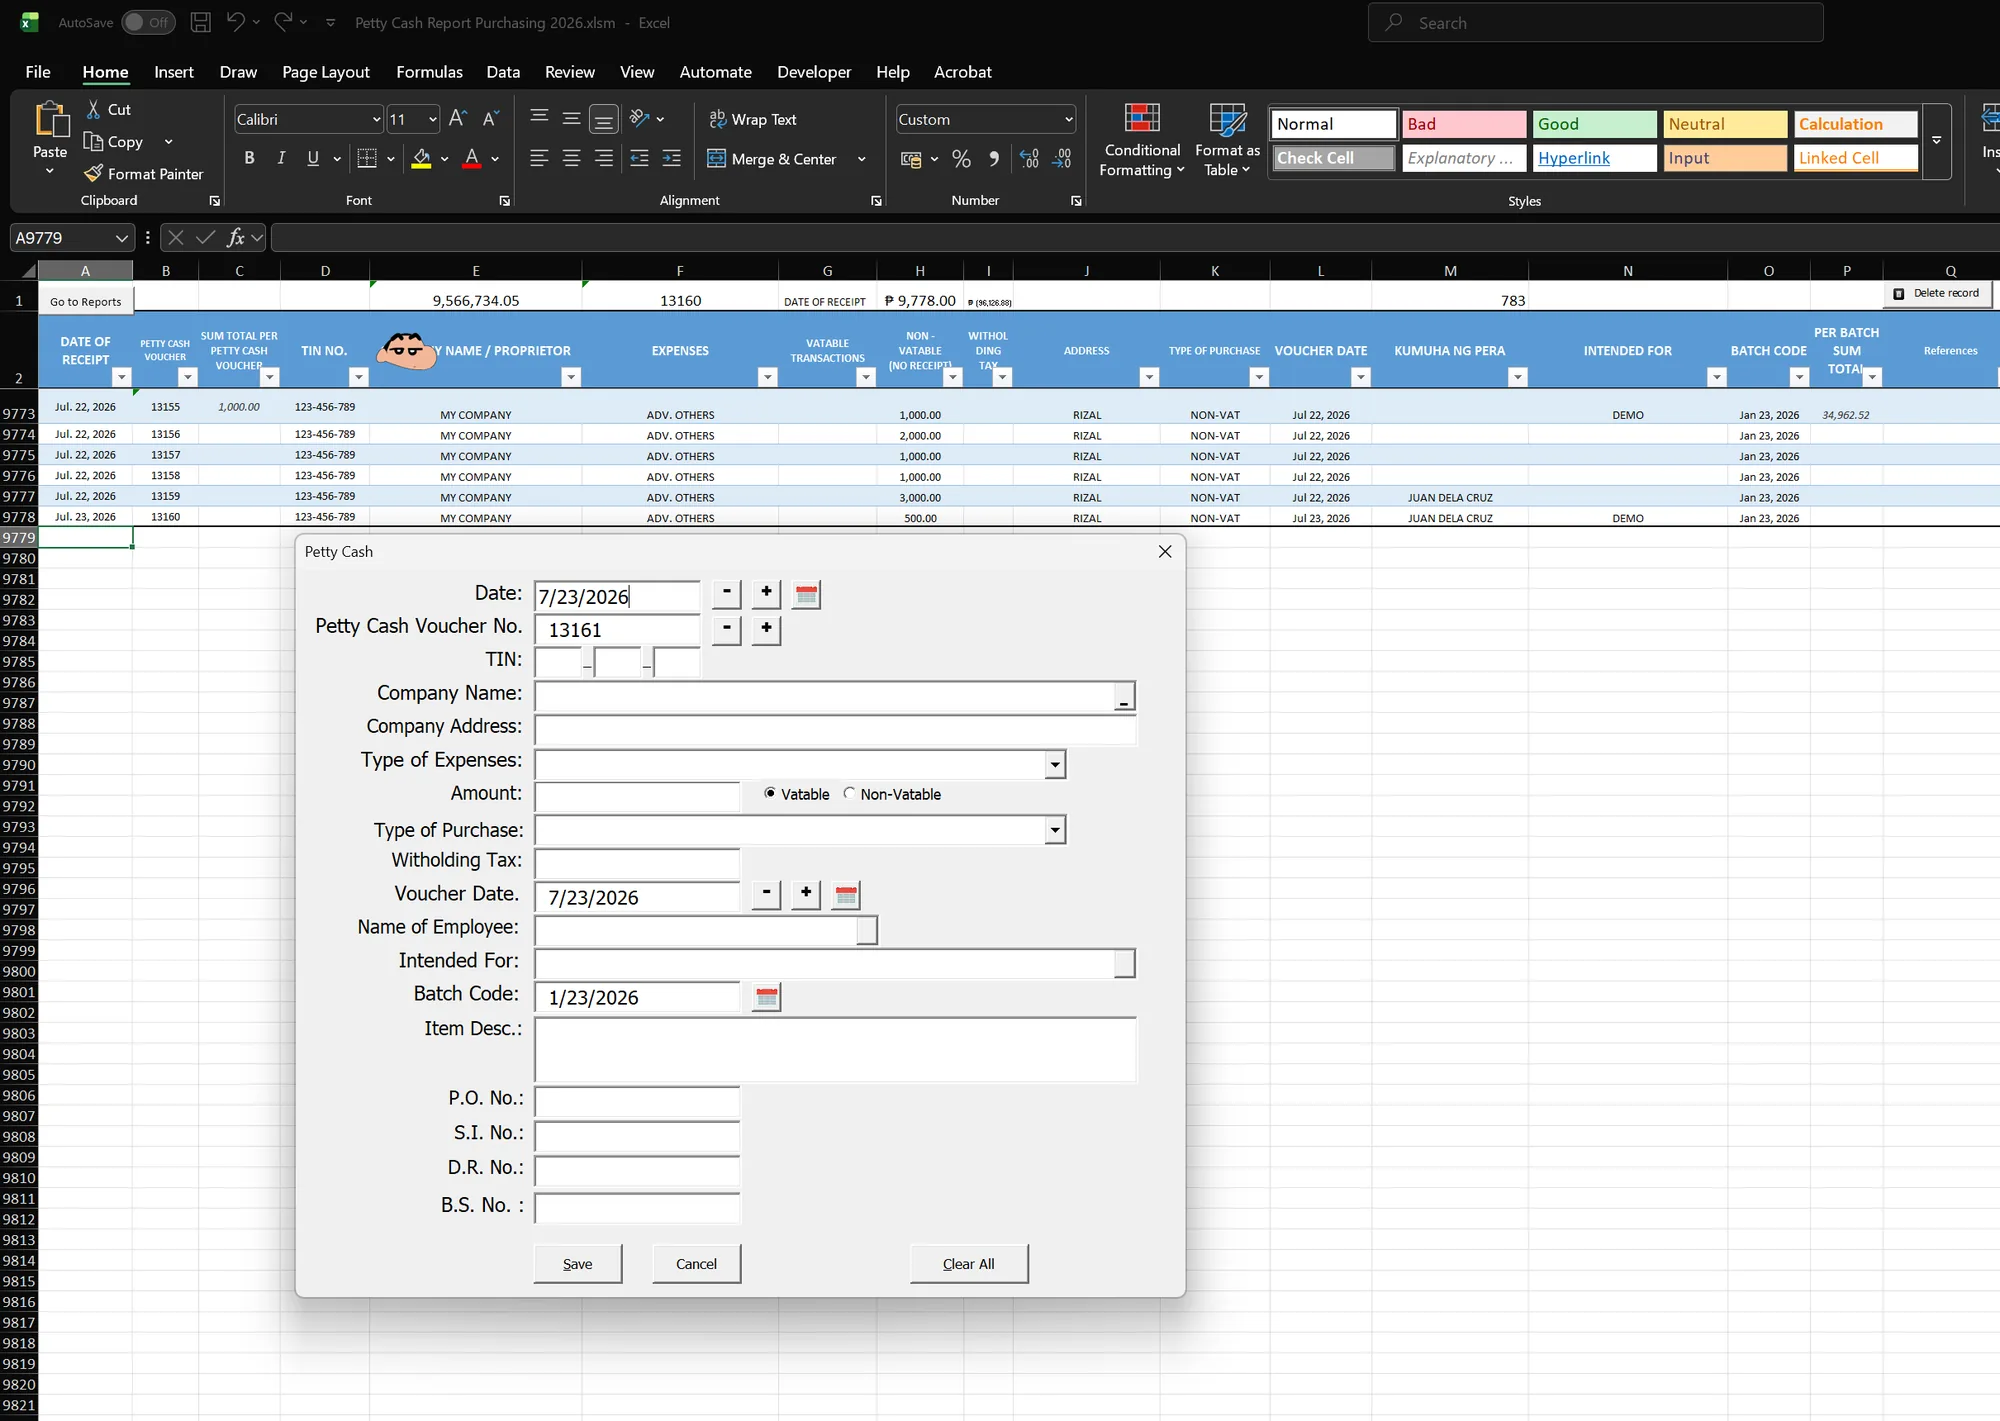The height and width of the screenshot is (1421, 2000).
Task: Click the Go to Reports button
Action: click(86, 301)
